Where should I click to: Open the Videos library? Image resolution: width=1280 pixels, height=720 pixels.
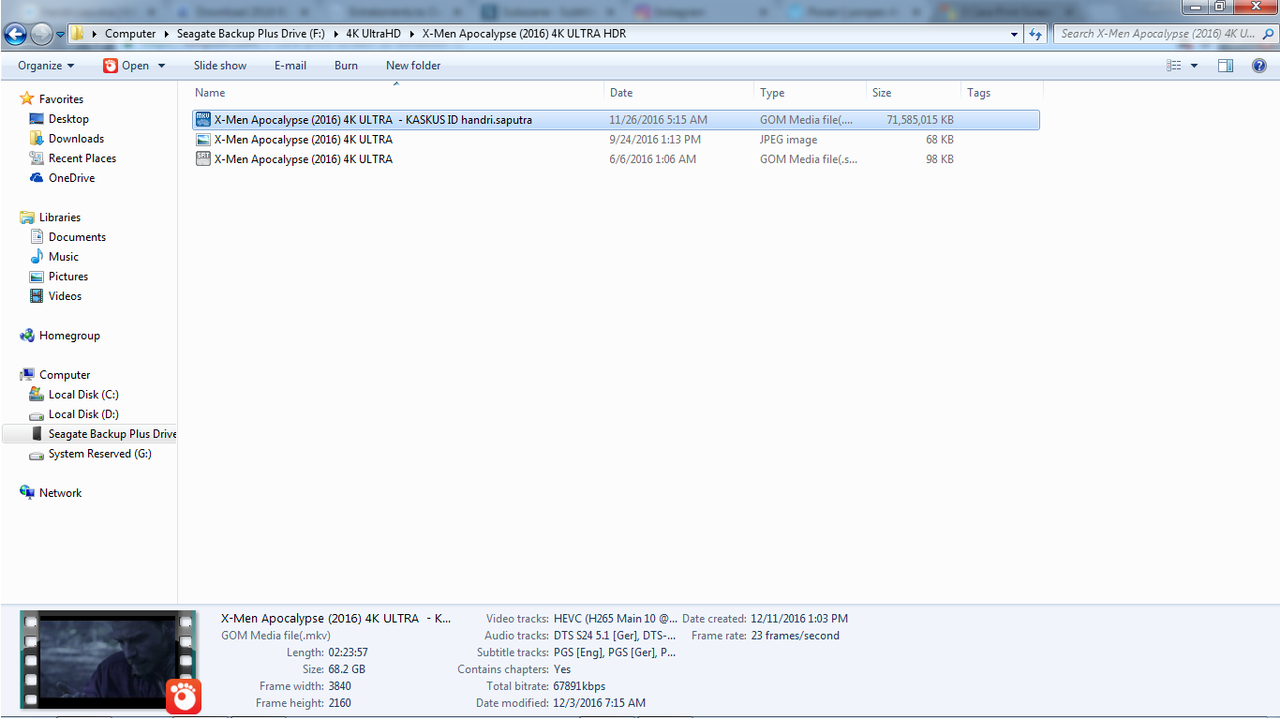65,296
